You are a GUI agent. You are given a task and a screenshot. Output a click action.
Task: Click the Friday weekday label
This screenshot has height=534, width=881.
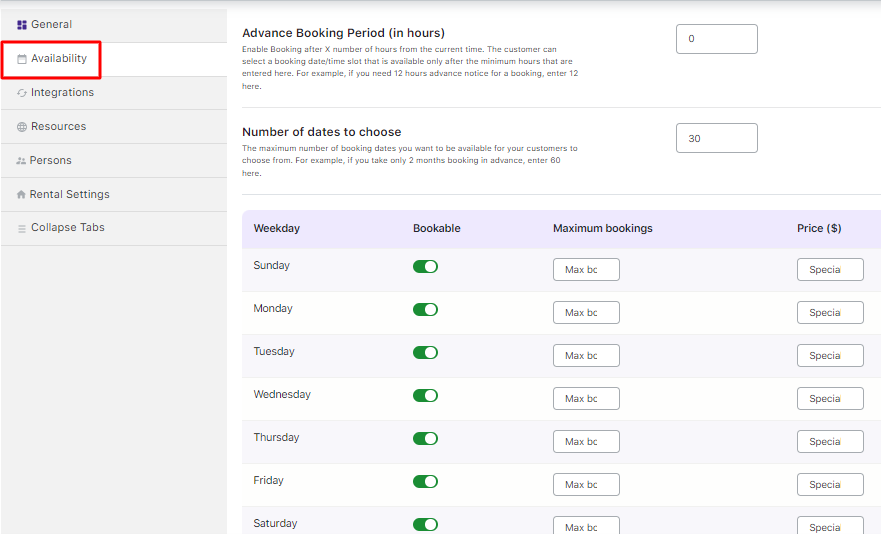coord(269,480)
